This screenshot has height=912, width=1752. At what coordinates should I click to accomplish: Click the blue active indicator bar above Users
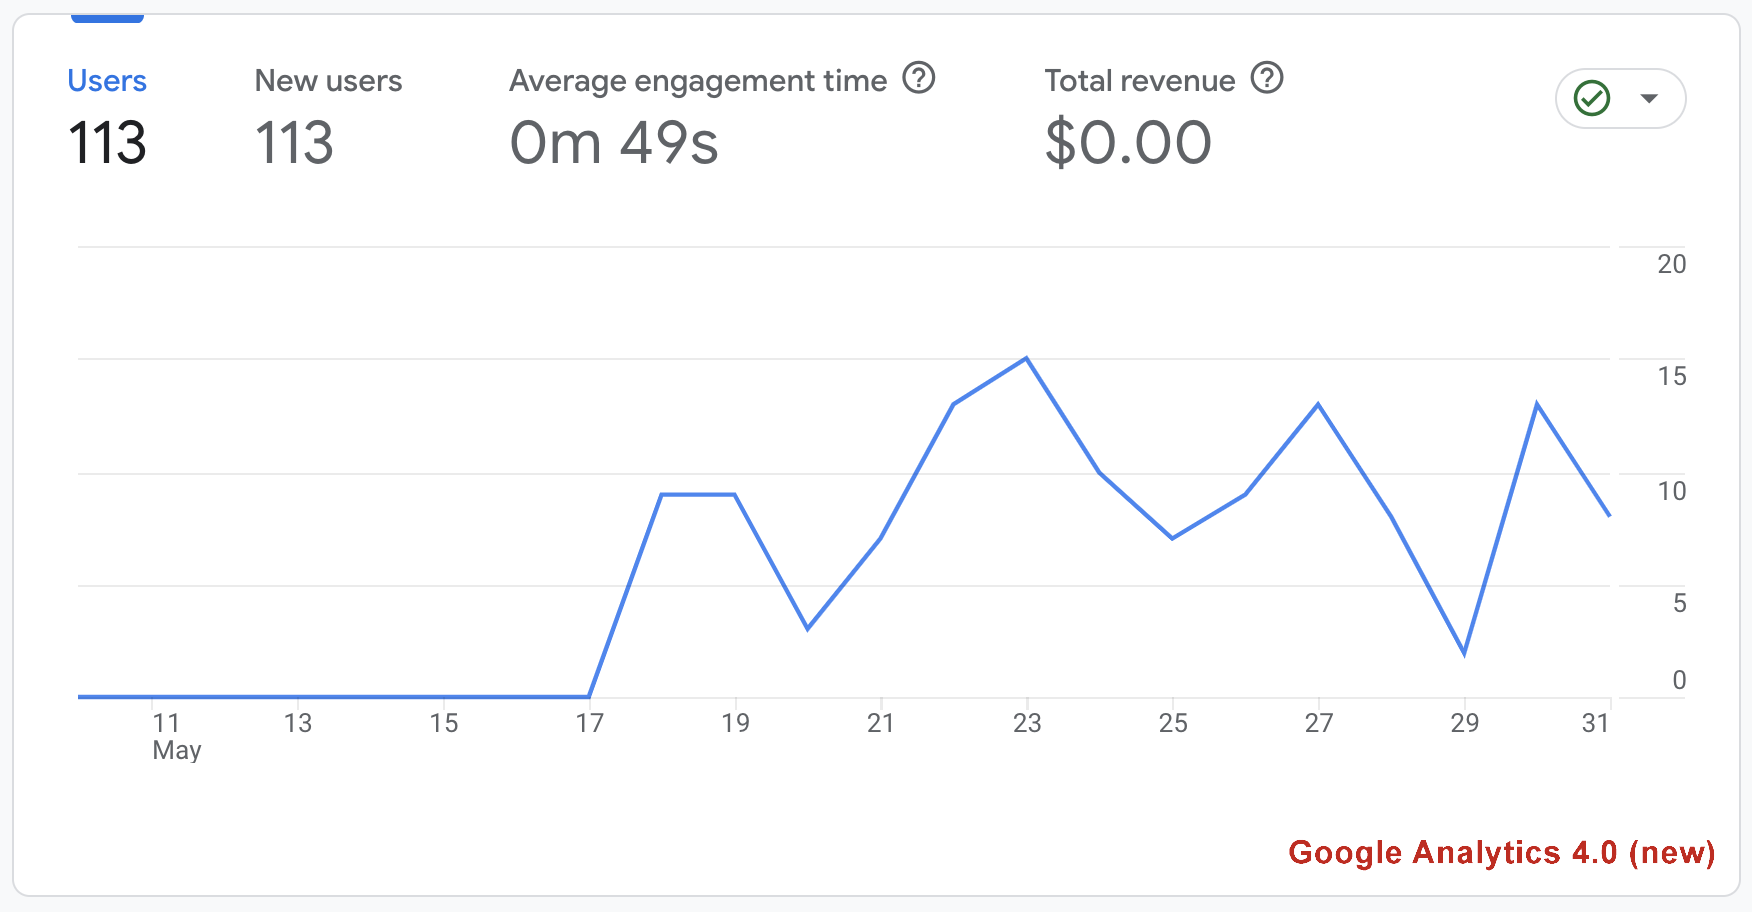point(107,18)
